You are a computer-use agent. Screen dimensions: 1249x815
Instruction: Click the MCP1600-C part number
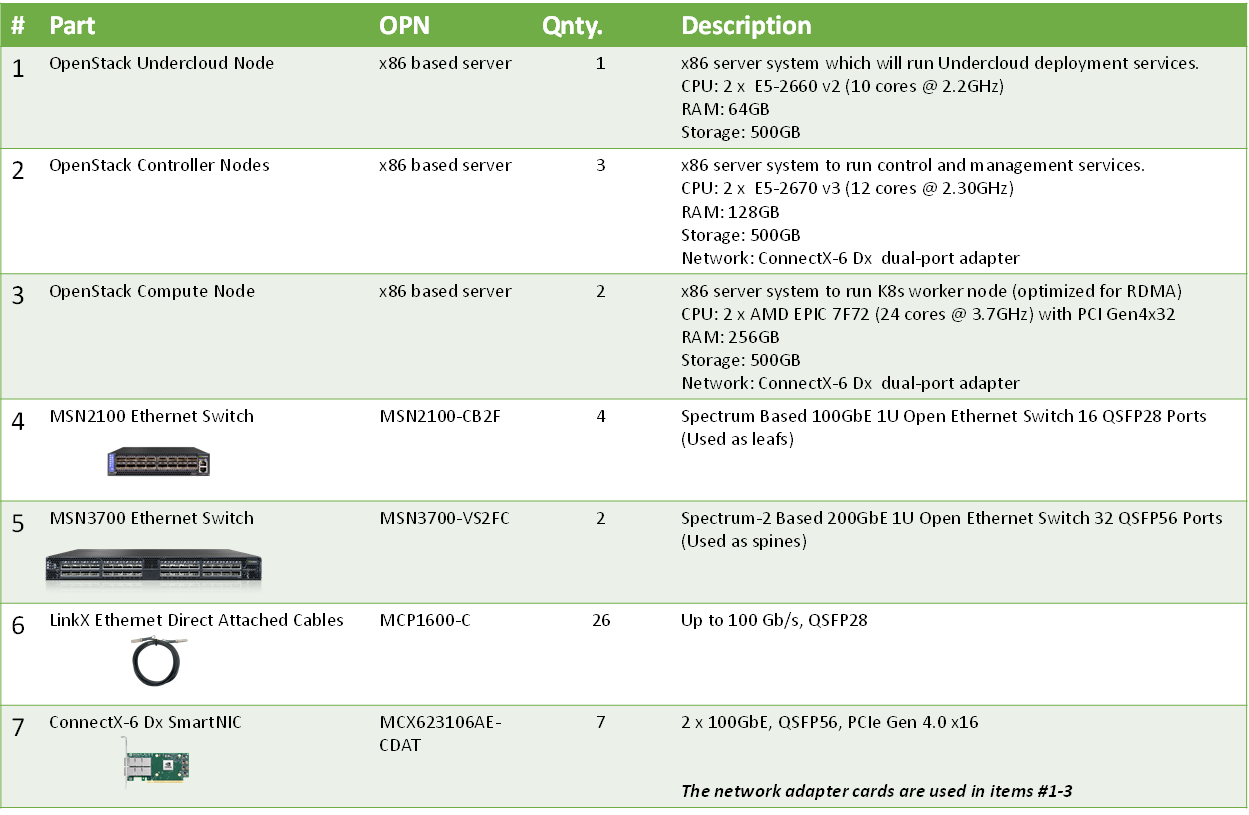[x=425, y=620]
